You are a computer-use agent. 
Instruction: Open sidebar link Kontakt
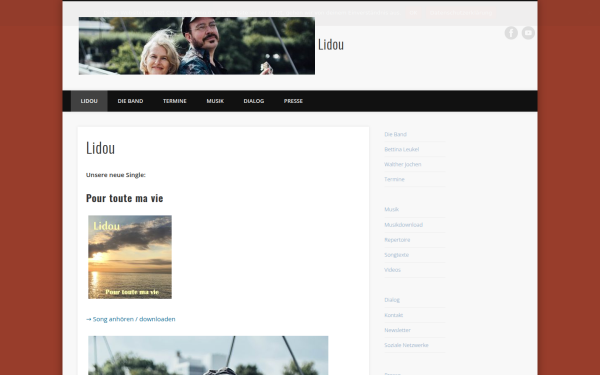[393, 315]
